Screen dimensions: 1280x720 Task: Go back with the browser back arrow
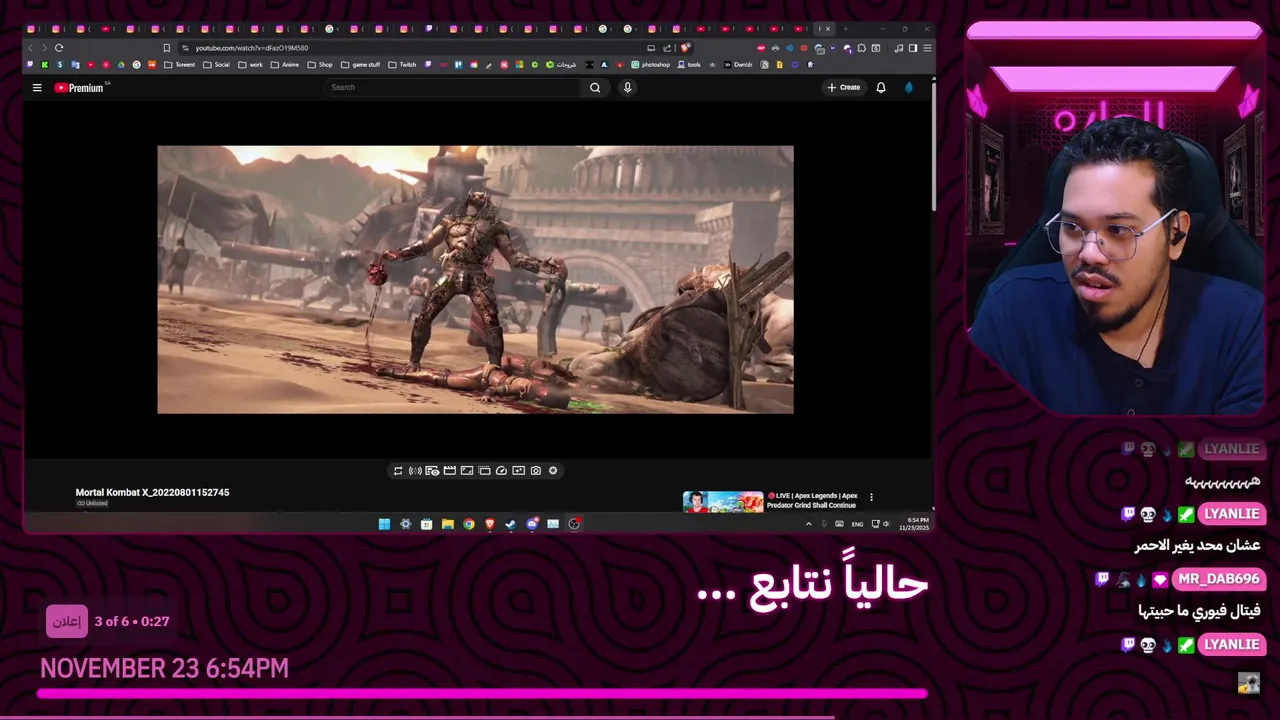(x=31, y=48)
